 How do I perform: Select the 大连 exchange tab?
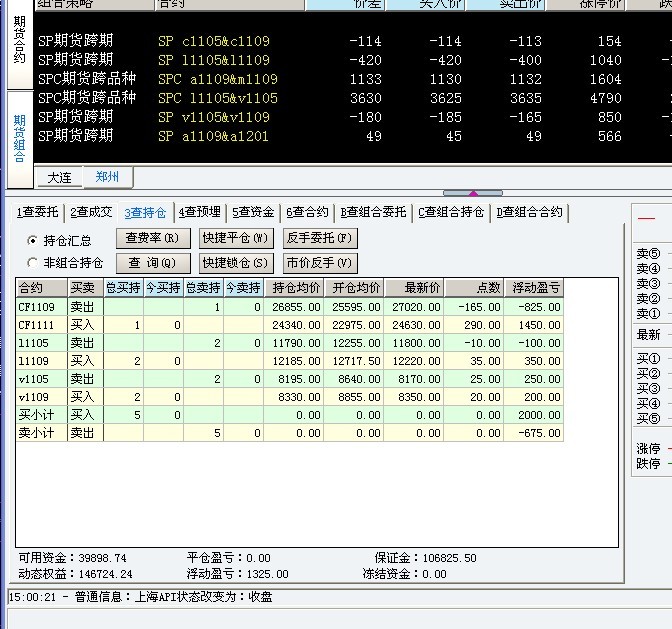(59, 177)
